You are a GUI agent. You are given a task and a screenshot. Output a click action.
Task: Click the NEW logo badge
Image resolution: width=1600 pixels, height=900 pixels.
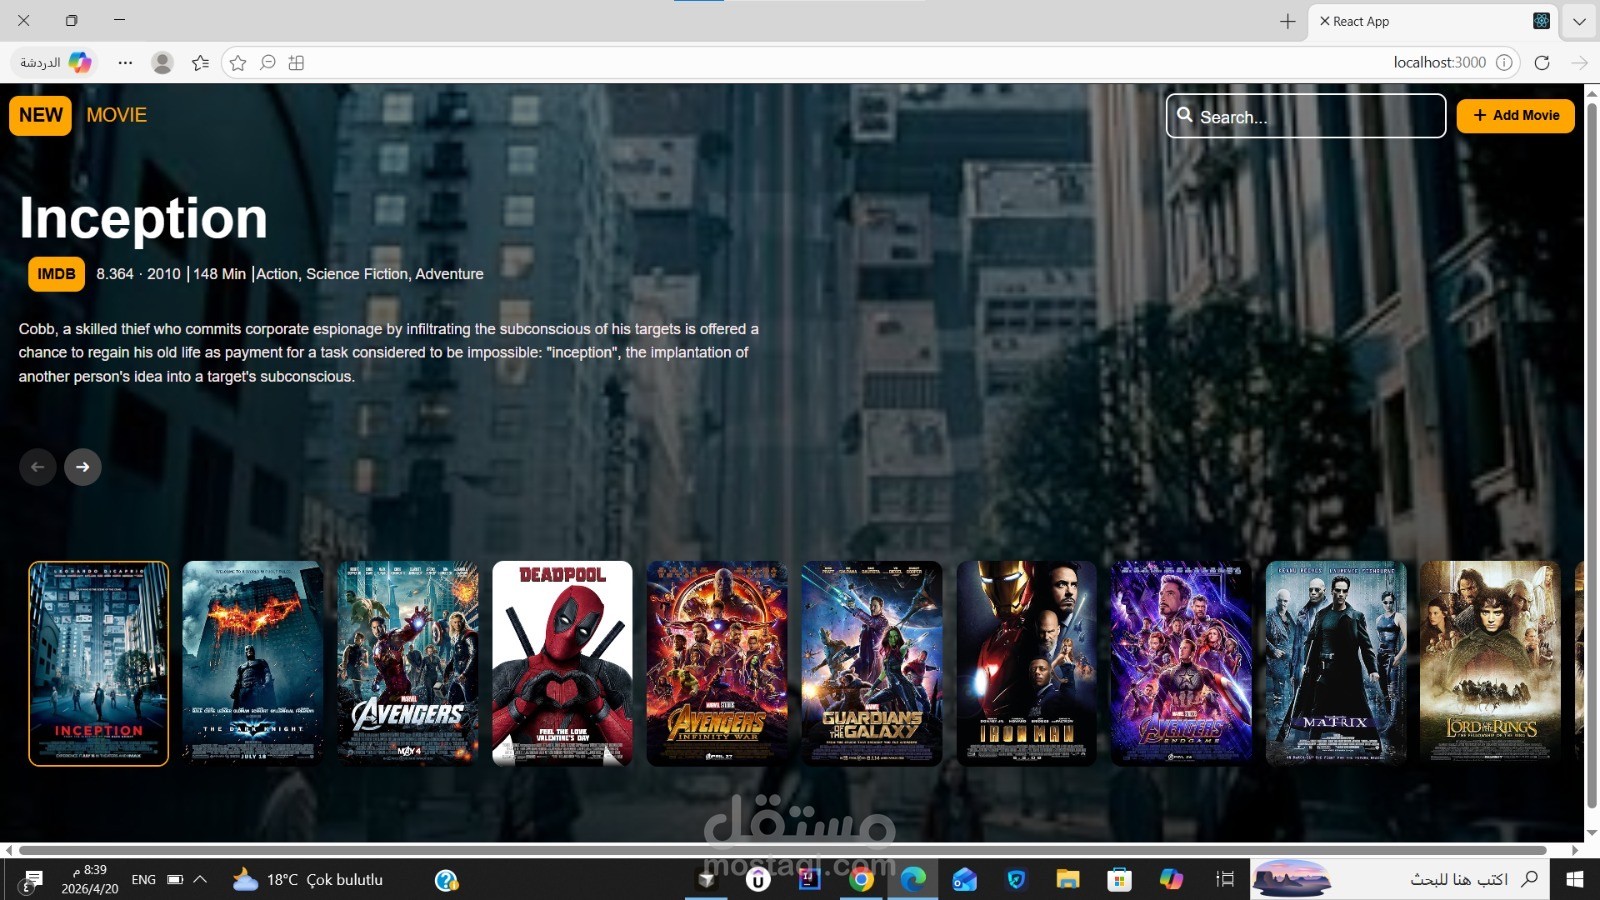click(x=40, y=115)
